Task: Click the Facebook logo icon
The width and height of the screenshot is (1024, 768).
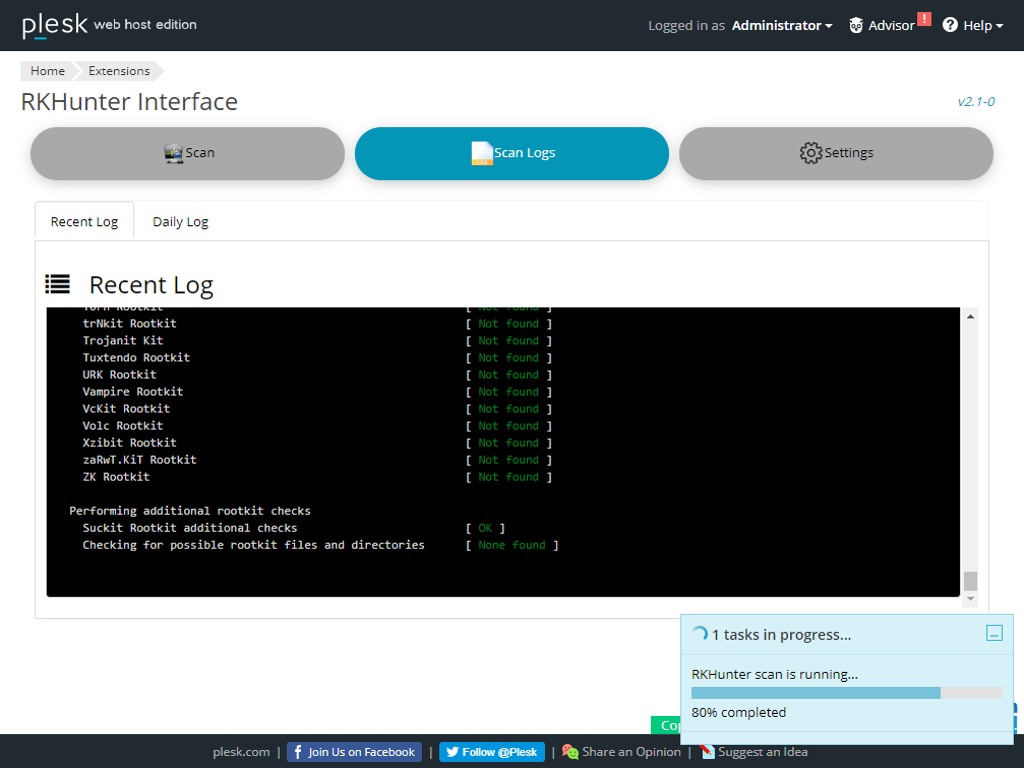Action: (x=298, y=752)
